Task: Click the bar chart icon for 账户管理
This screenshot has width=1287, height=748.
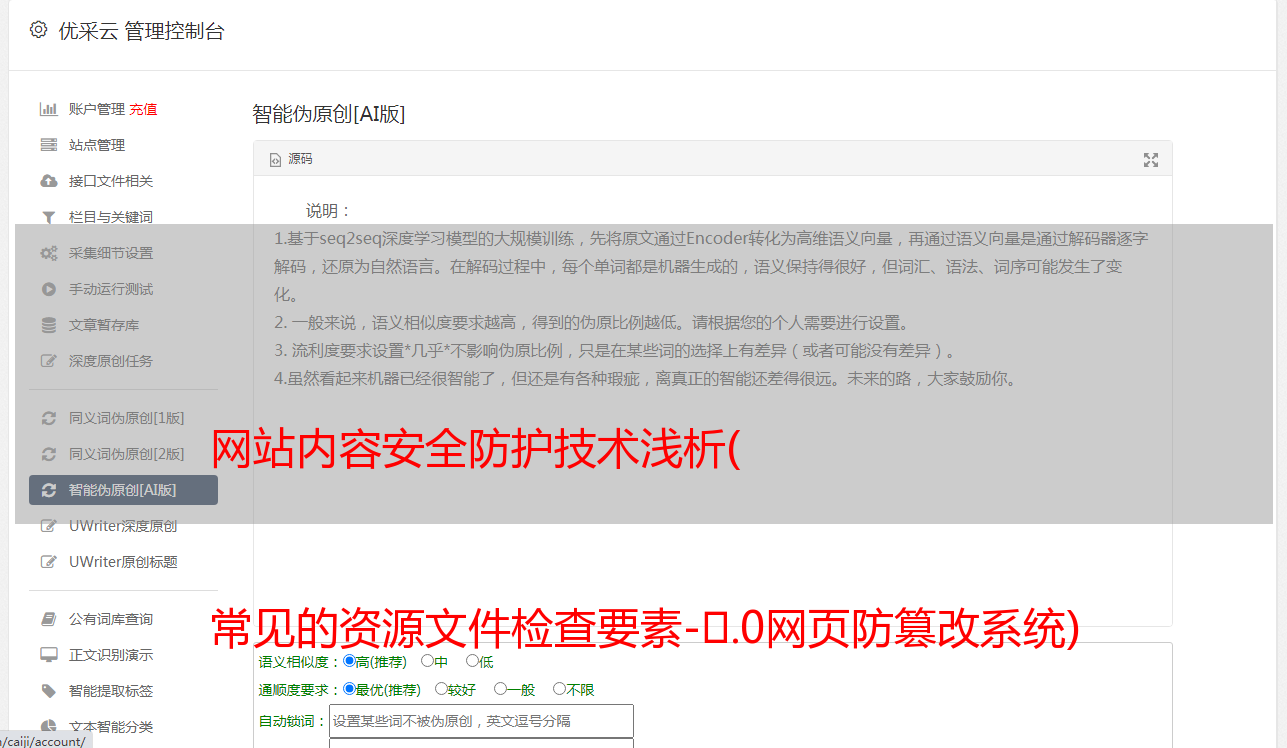Action: 48,109
